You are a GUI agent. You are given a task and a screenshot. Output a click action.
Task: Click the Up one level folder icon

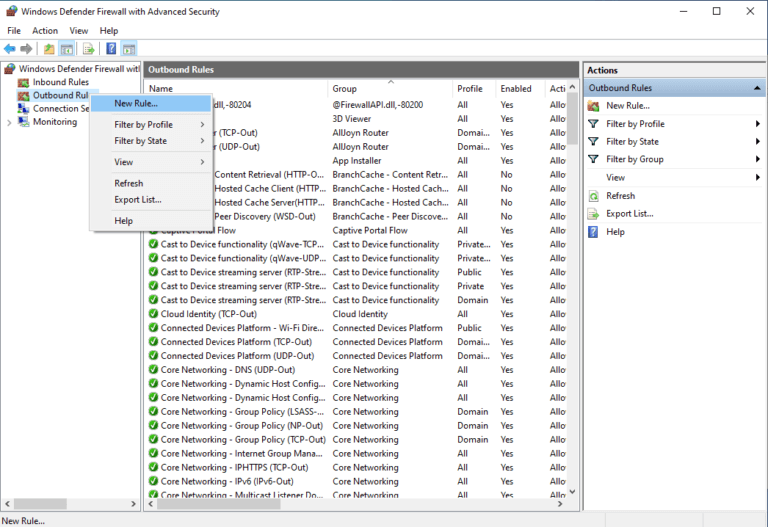[x=49, y=49]
